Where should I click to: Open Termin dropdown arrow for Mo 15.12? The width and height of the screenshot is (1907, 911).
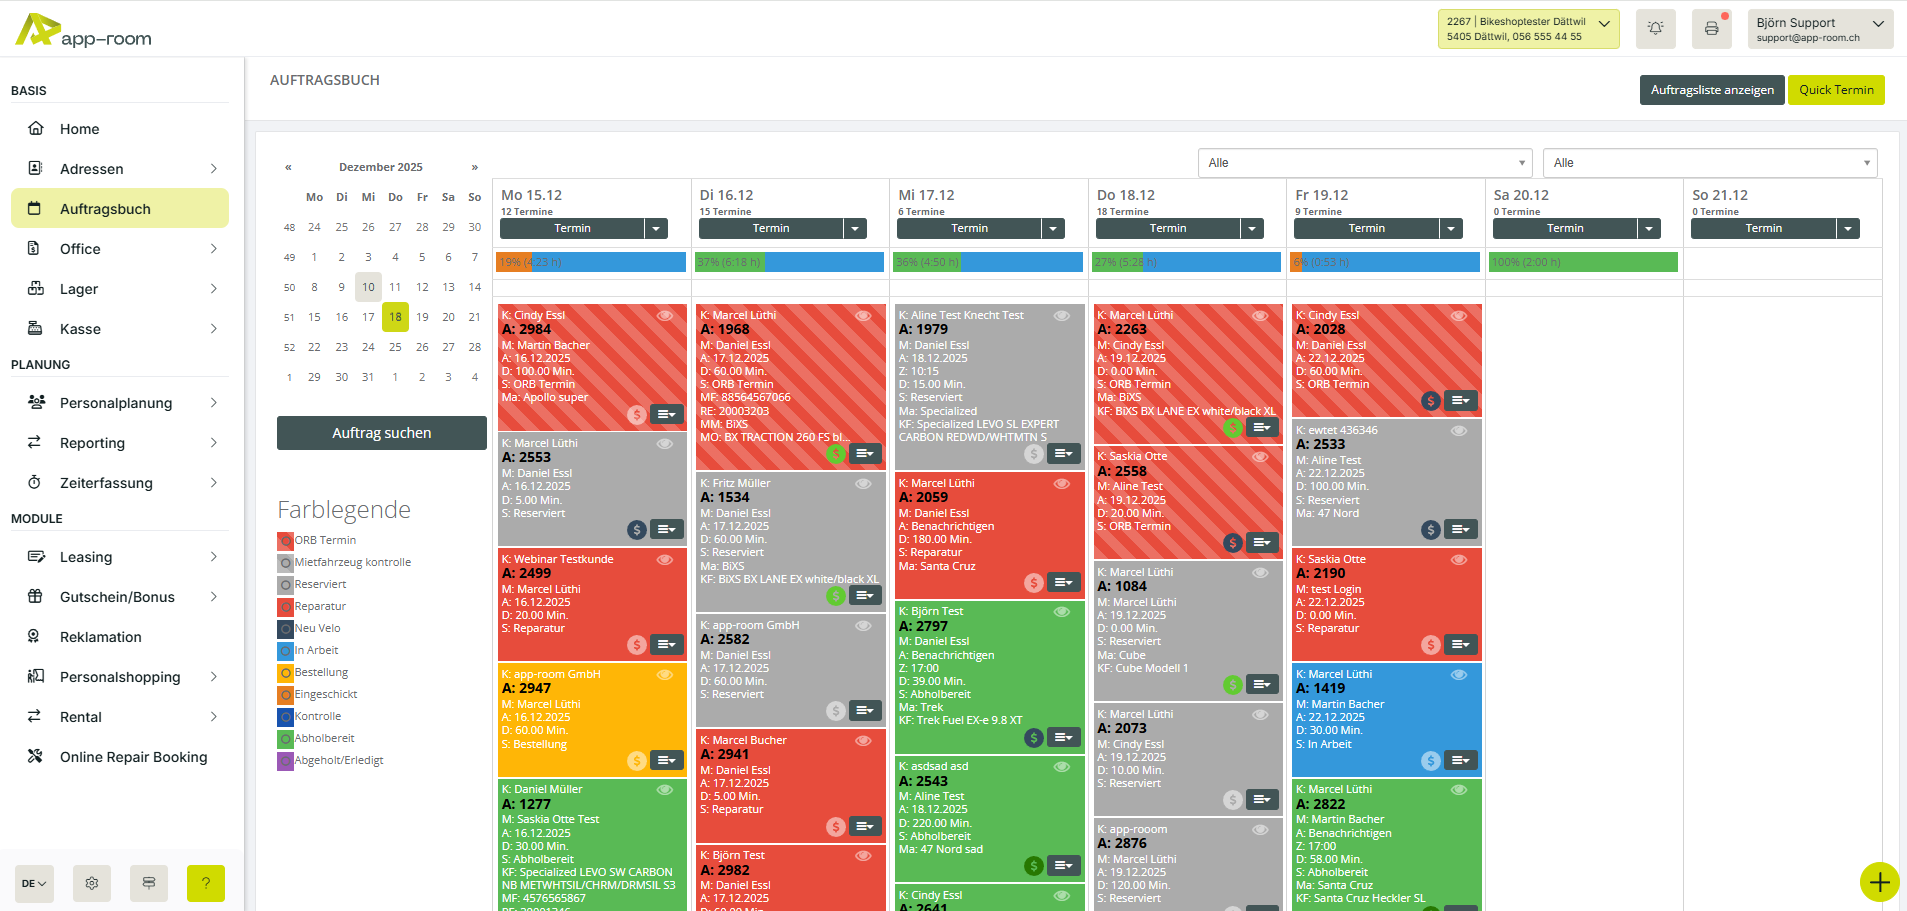click(656, 229)
